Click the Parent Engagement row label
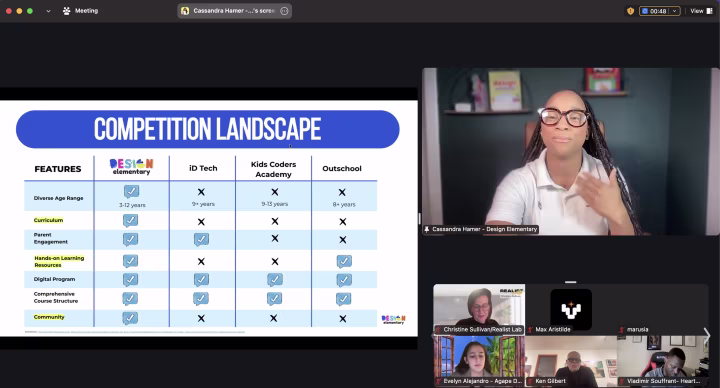 [x=51, y=238]
